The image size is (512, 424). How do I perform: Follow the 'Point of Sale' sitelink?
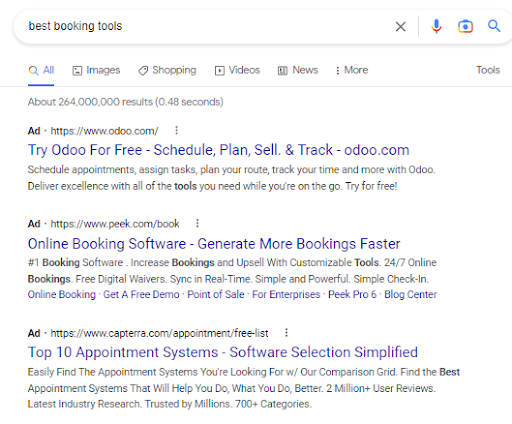click(x=216, y=294)
